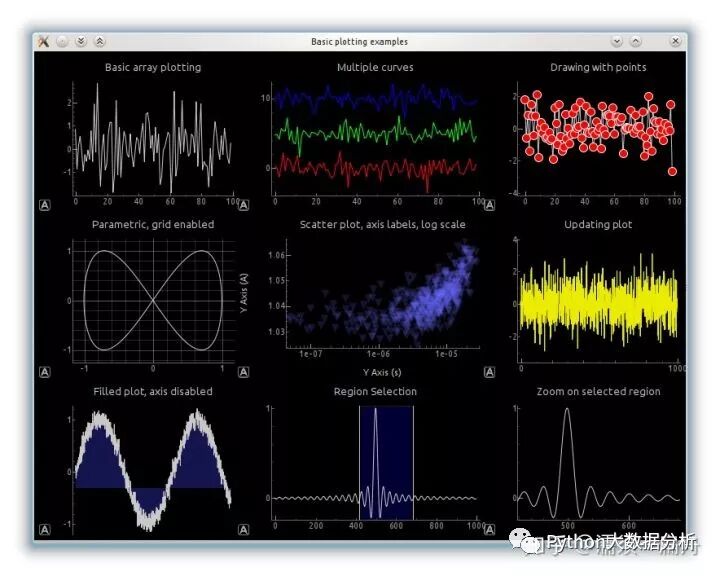Click the right edge line of the selection region
Screen dimensions: 720x576
pyautogui.click(x=413, y=463)
